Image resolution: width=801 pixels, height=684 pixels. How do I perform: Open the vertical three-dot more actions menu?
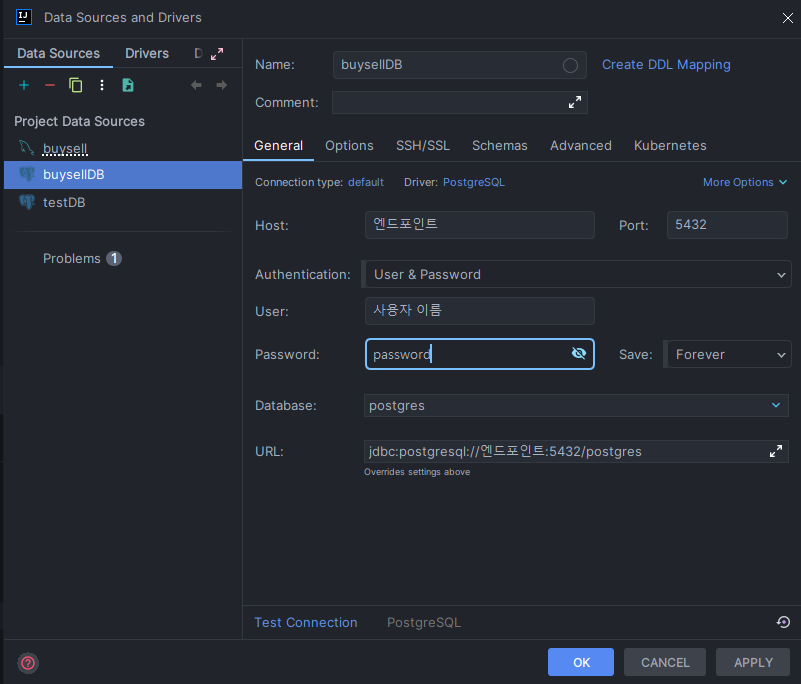(102, 85)
